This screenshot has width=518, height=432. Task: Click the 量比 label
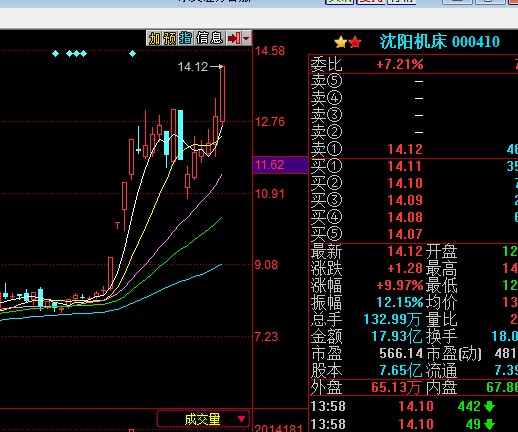442,319
